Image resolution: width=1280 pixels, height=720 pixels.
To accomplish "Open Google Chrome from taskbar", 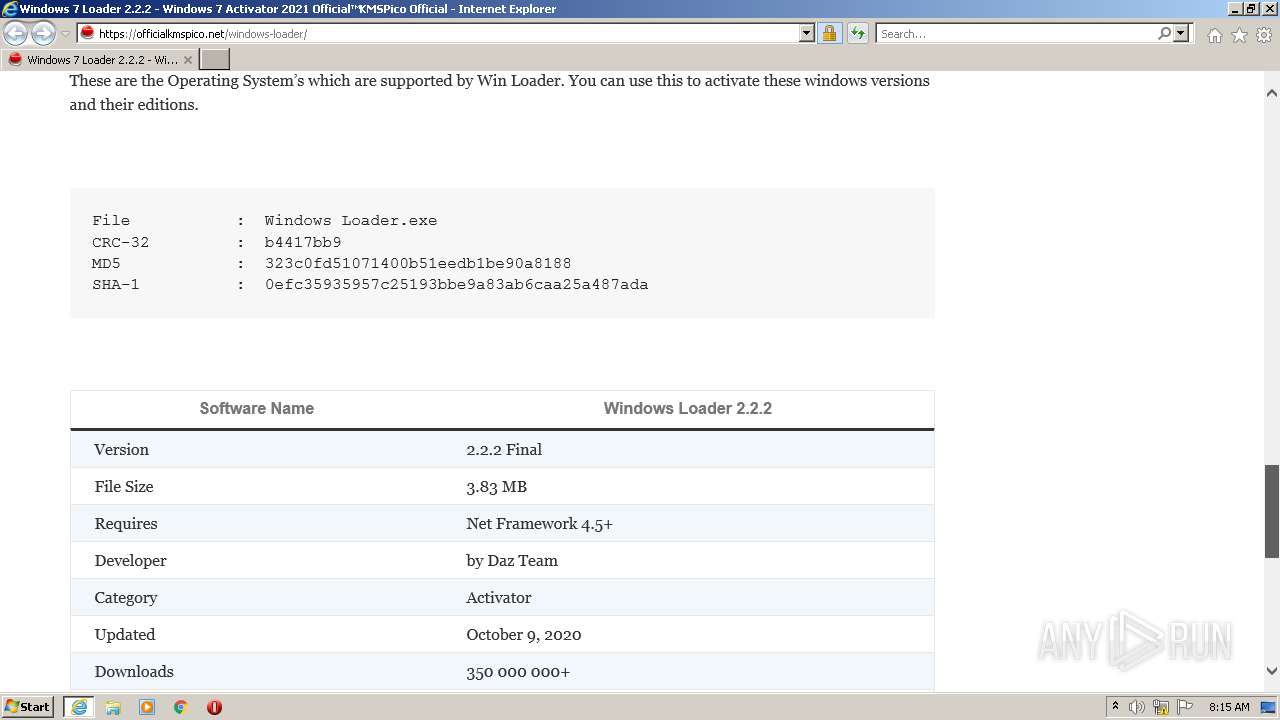I will pos(181,707).
